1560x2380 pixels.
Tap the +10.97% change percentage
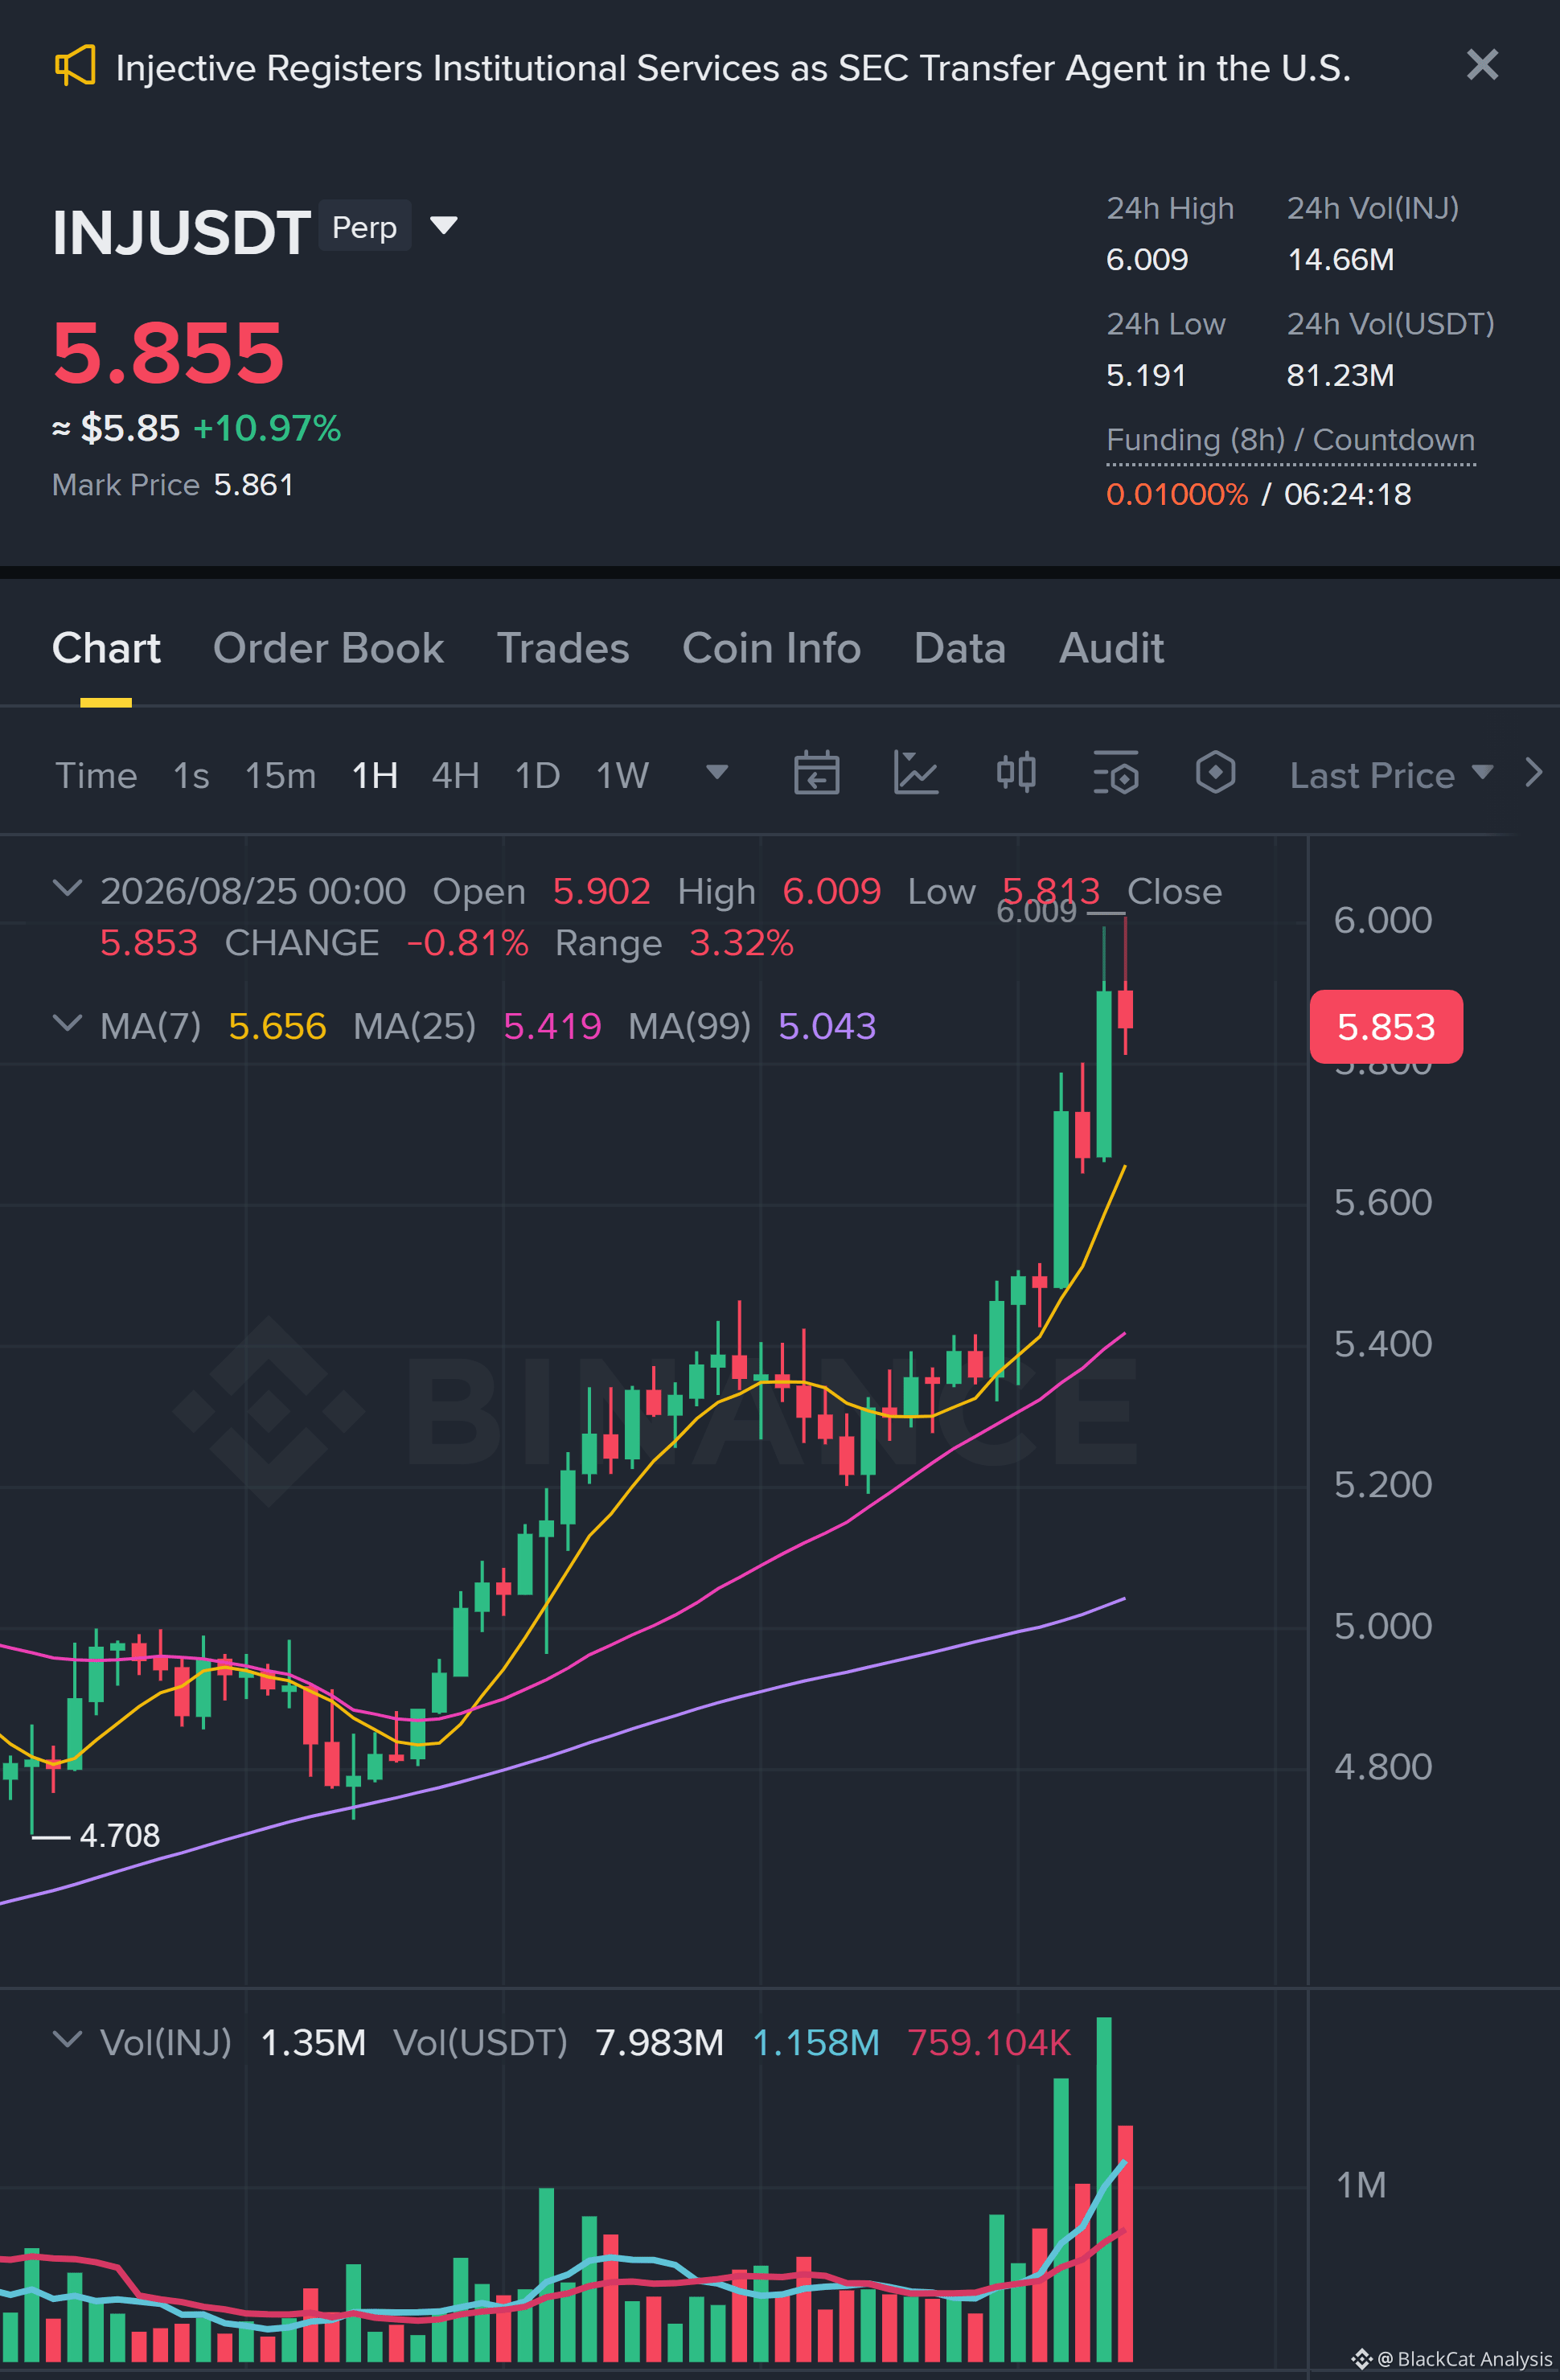pos(267,428)
